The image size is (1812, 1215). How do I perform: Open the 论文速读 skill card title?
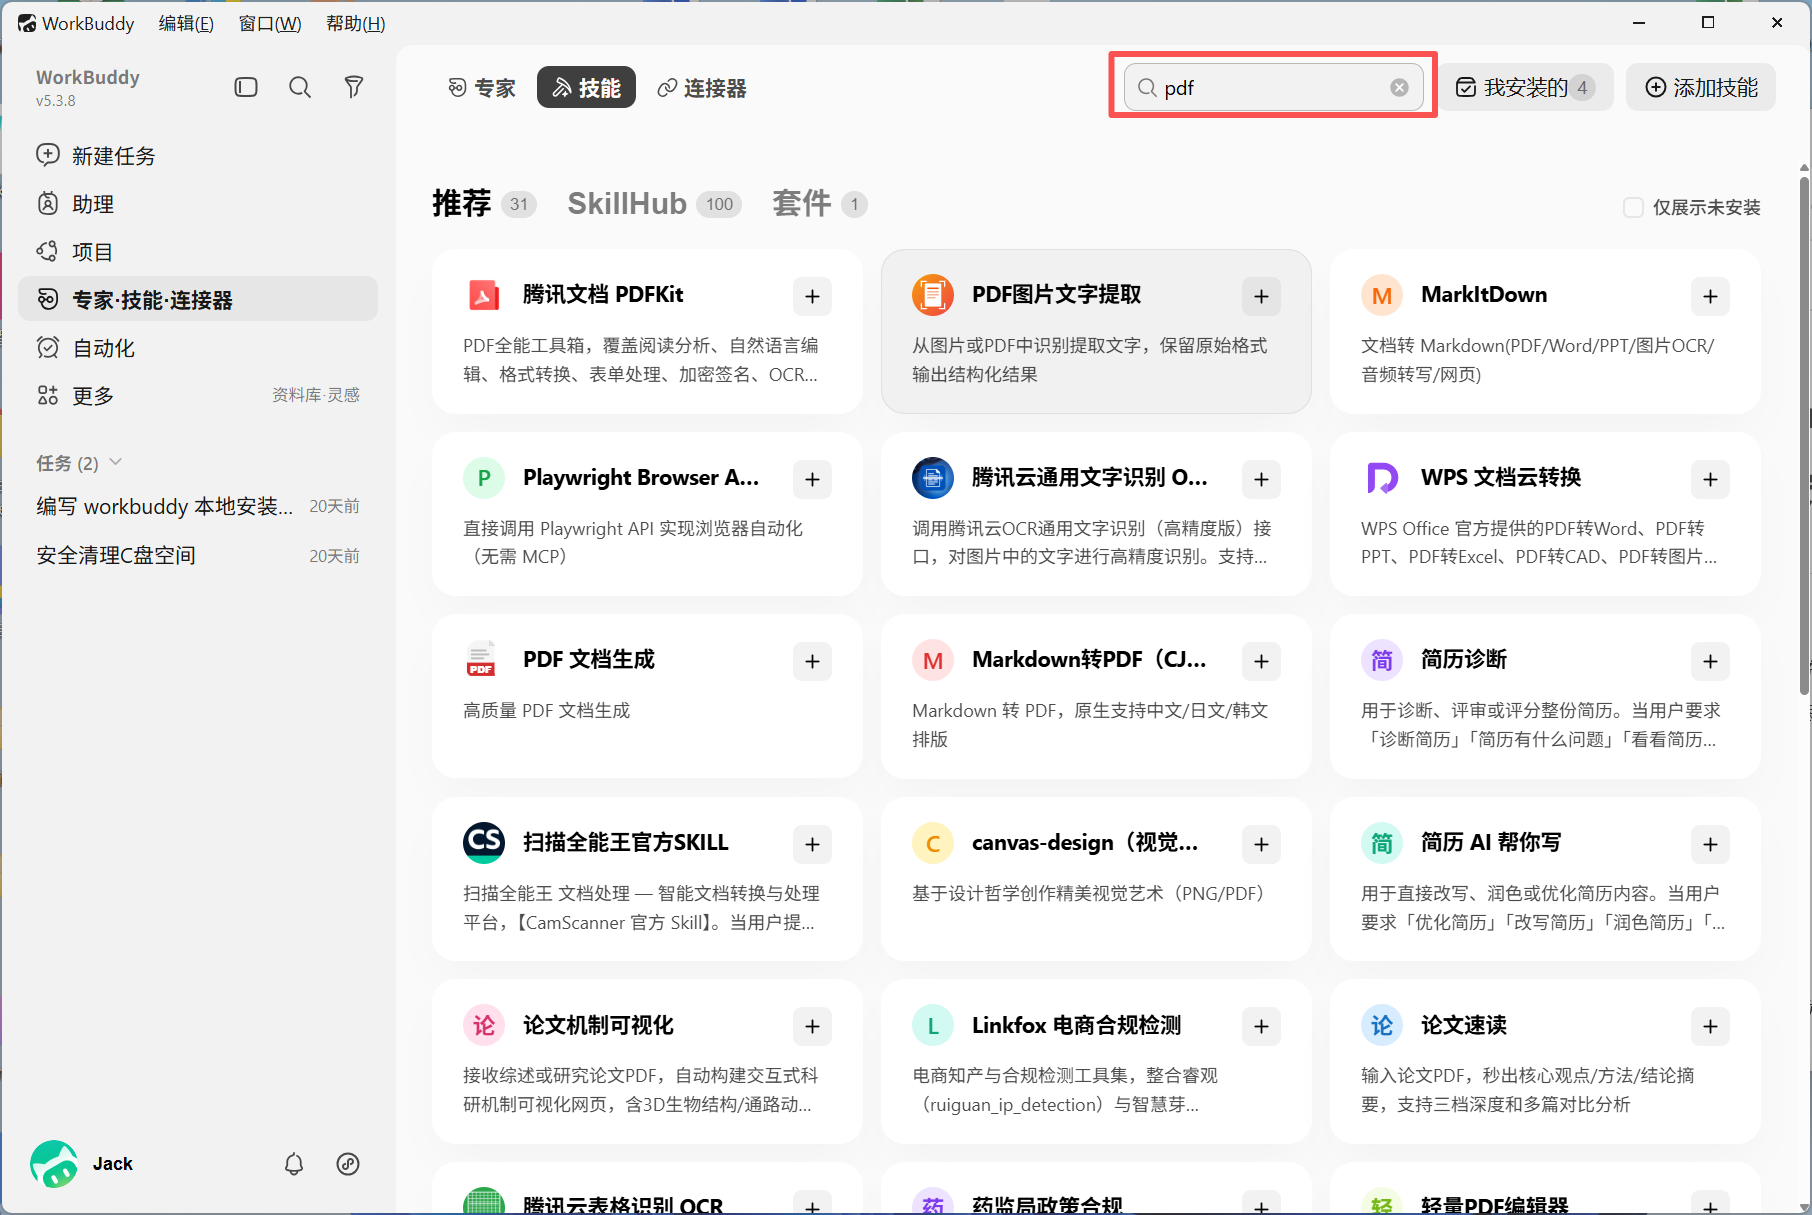[1464, 1025]
